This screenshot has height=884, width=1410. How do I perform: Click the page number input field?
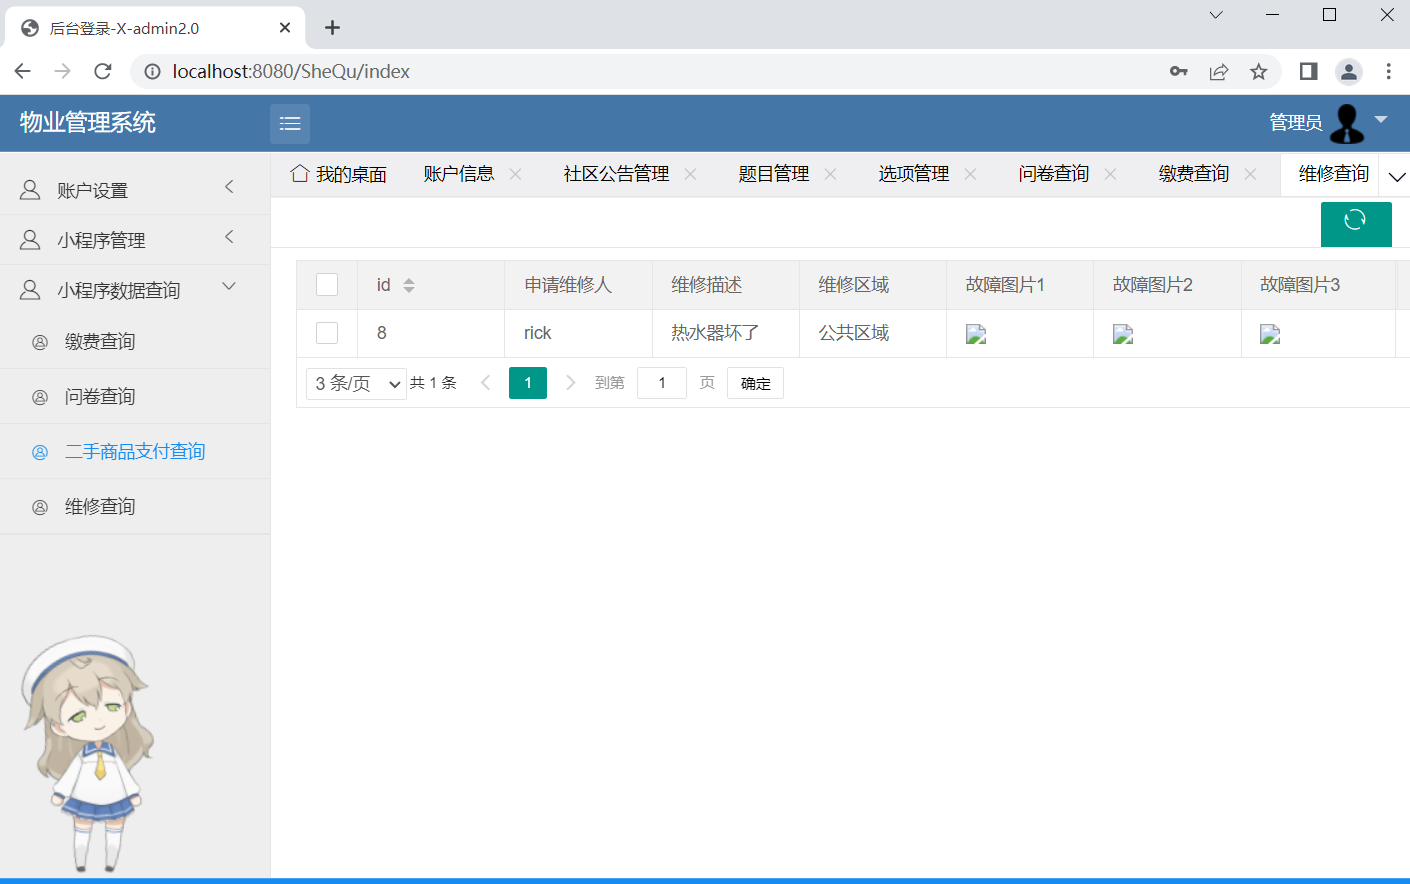click(x=661, y=383)
